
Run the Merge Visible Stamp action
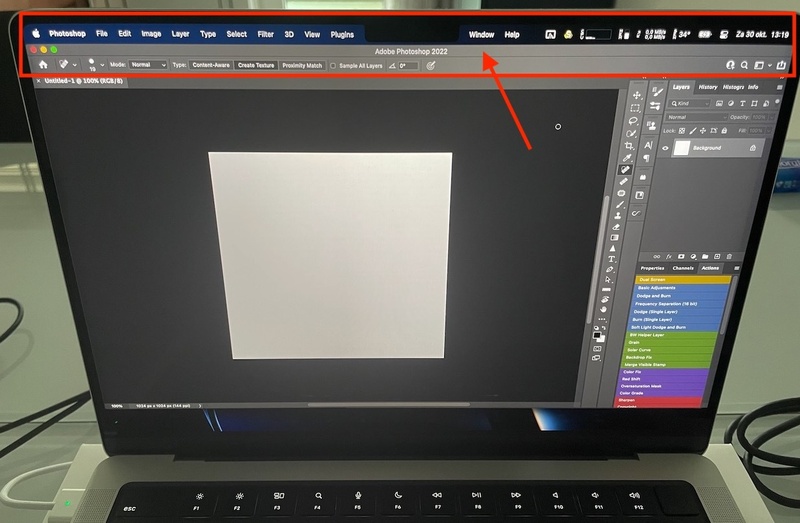pyautogui.click(x=668, y=365)
